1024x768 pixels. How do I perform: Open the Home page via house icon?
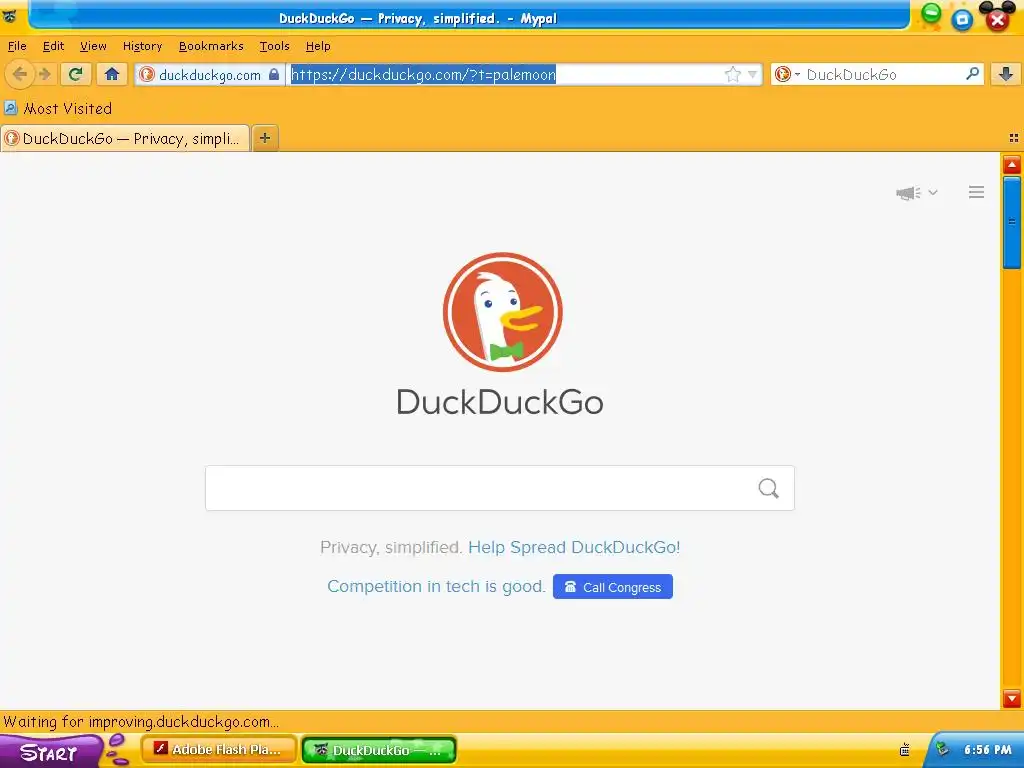112,74
